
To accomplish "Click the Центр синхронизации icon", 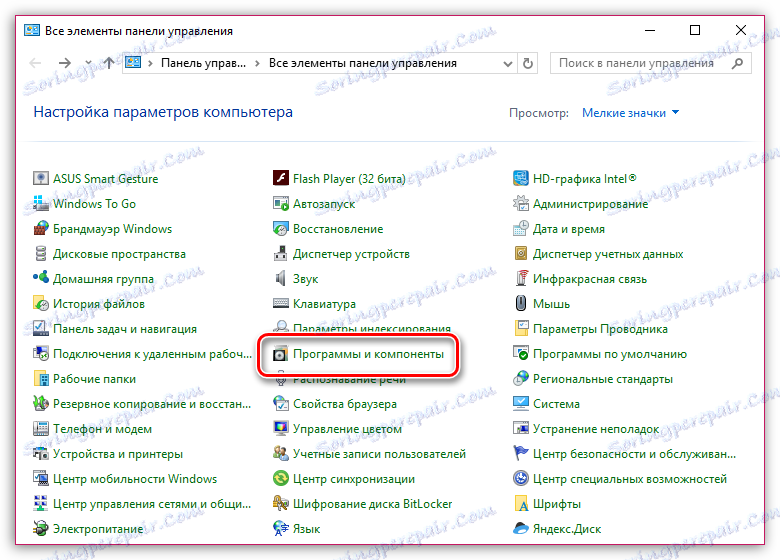I will pos(281,478).
